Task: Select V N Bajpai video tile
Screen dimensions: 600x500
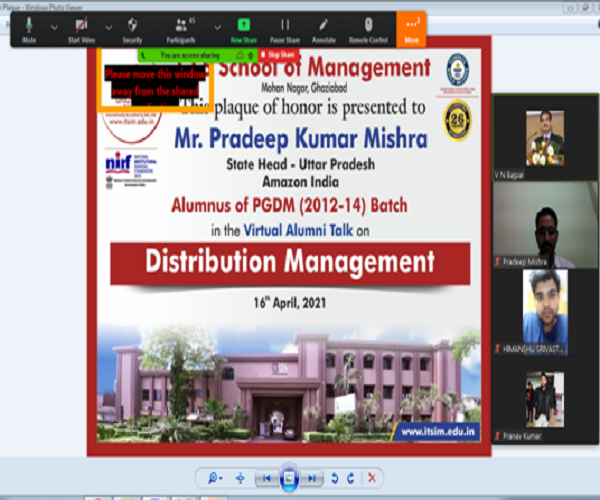Action: click(x=545, y=138)
